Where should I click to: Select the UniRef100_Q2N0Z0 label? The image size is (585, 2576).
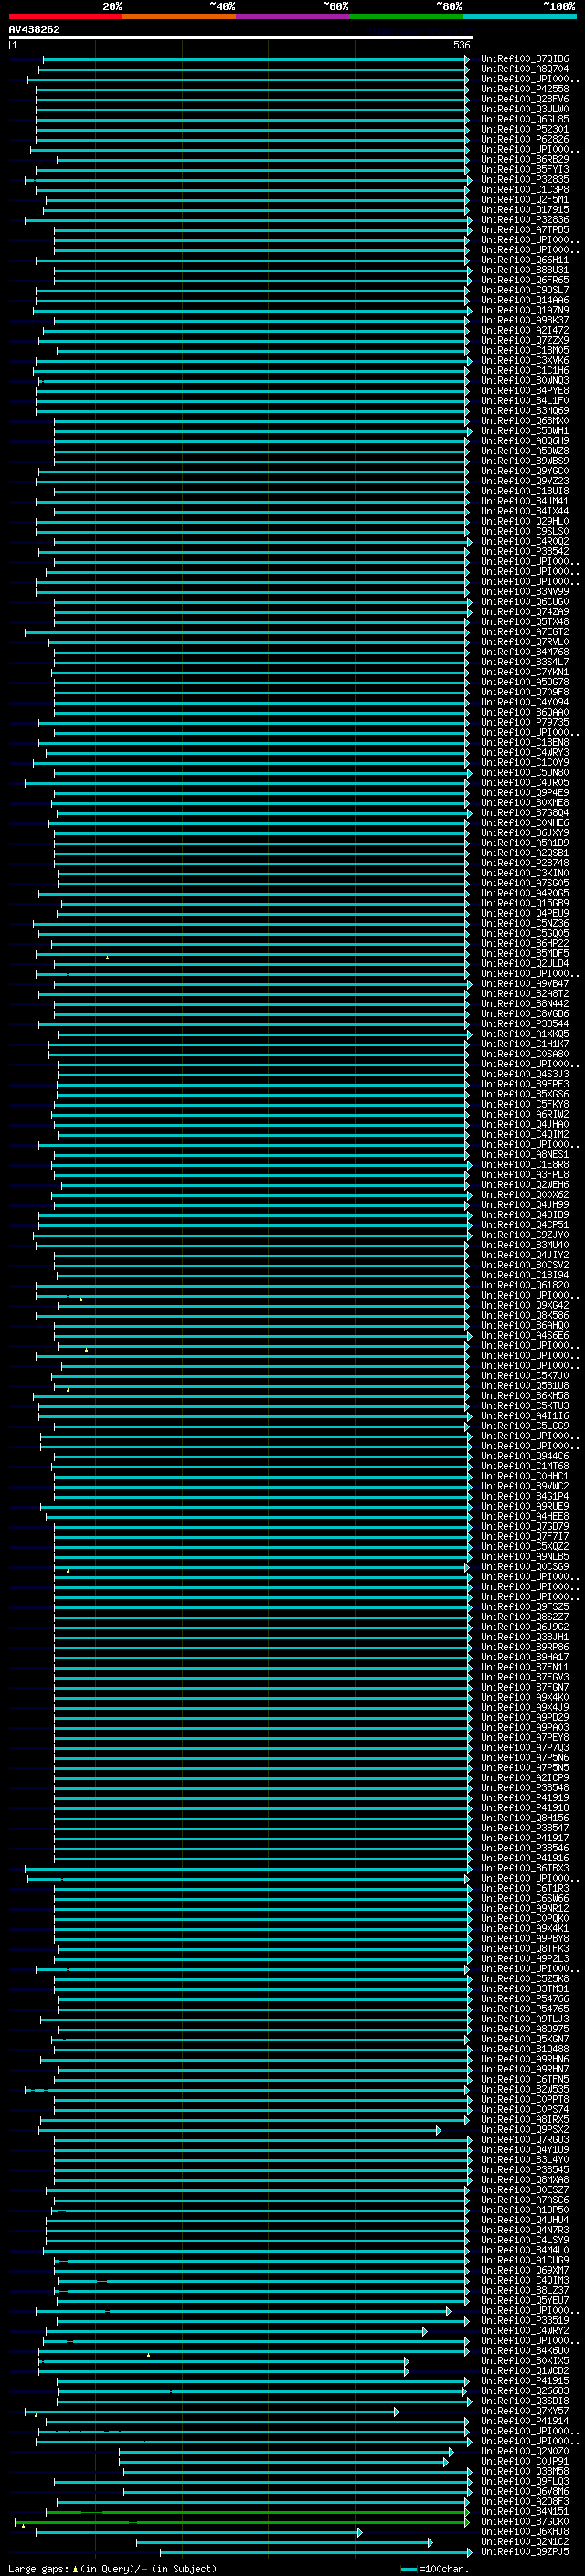(525, 2451)
